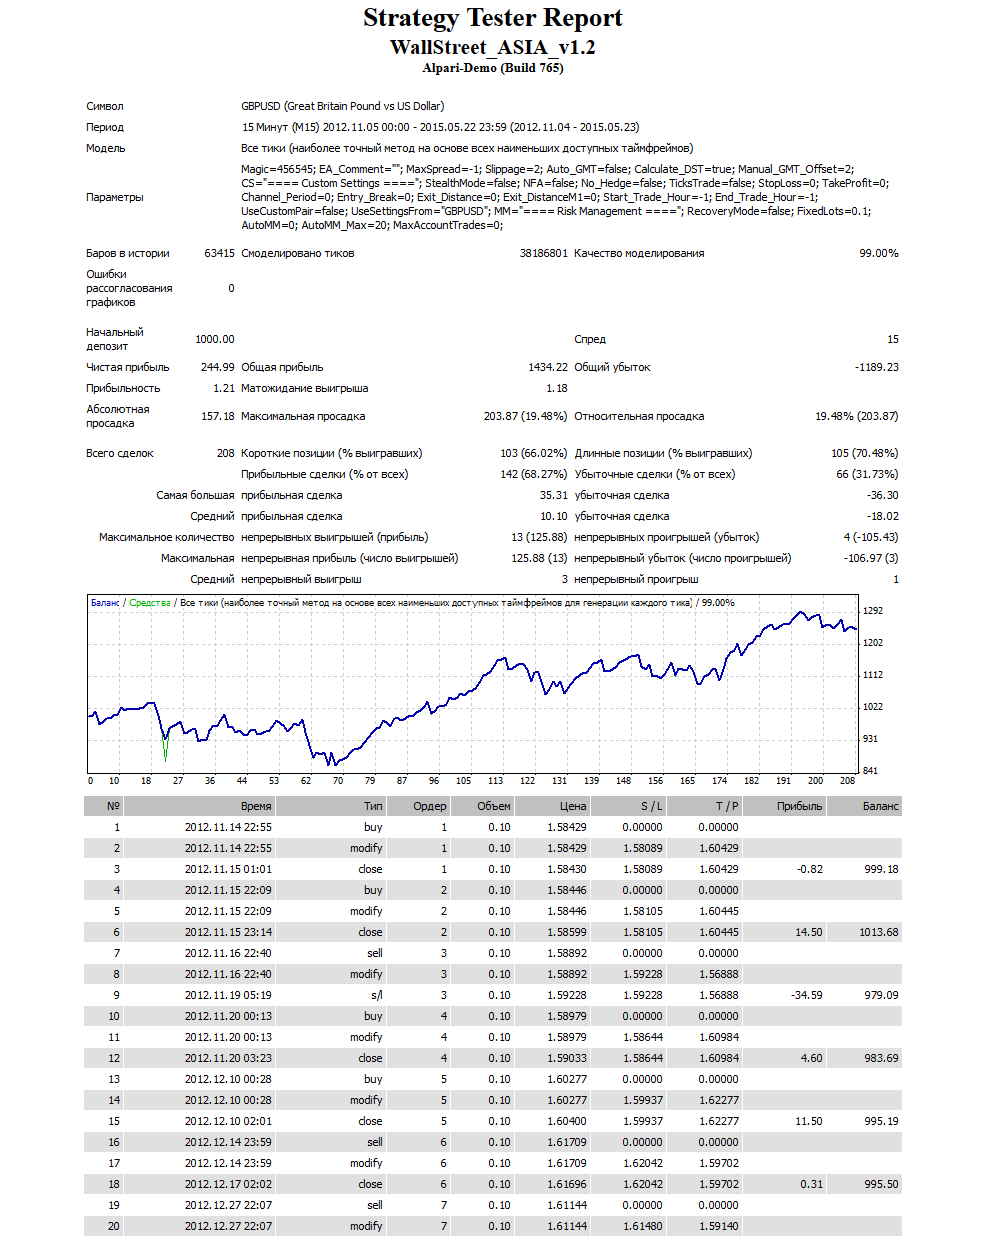Click maximal consecutive profit 125.88 (13)
This screenshot has height=1242, width=986.
tap(540, 558)
